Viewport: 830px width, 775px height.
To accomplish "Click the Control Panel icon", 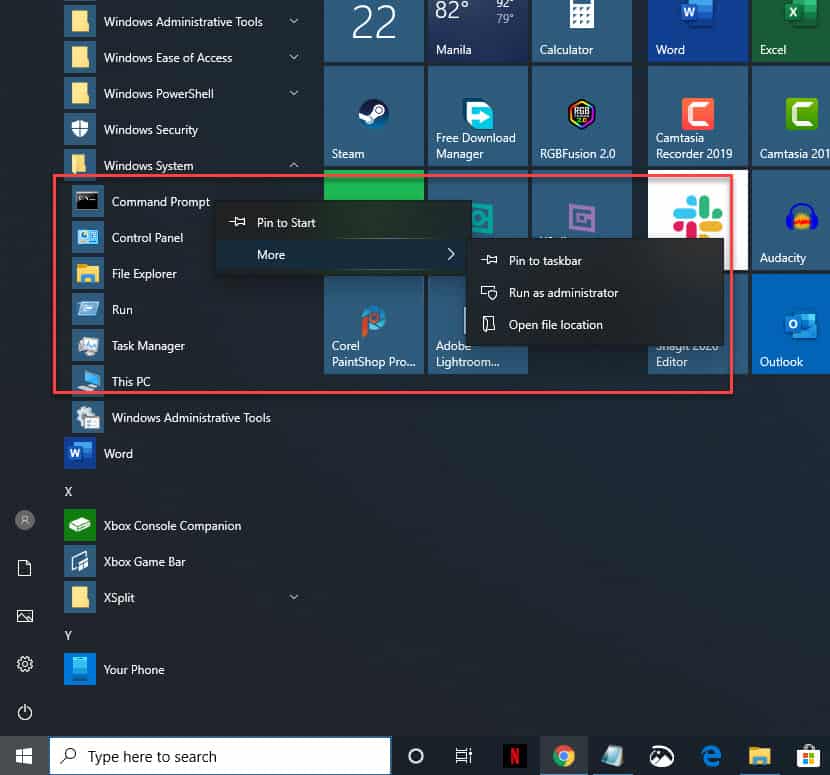I will tap(87, 238).
